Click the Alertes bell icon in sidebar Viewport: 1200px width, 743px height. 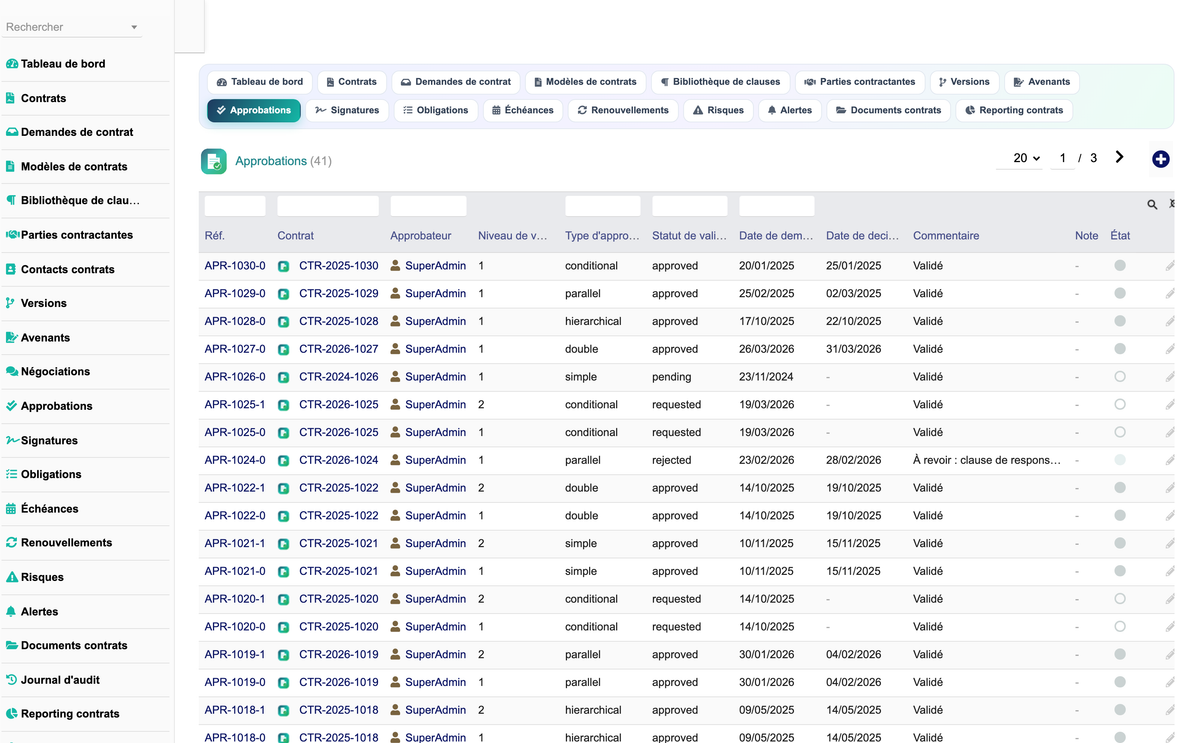[x=11, y=611]
